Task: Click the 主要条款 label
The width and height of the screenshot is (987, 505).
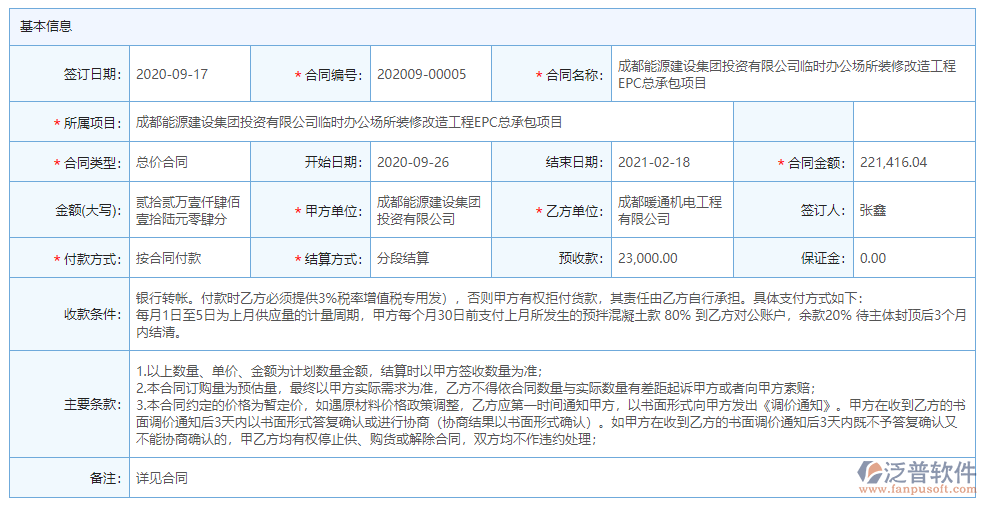Action: (x=93, y=404)
